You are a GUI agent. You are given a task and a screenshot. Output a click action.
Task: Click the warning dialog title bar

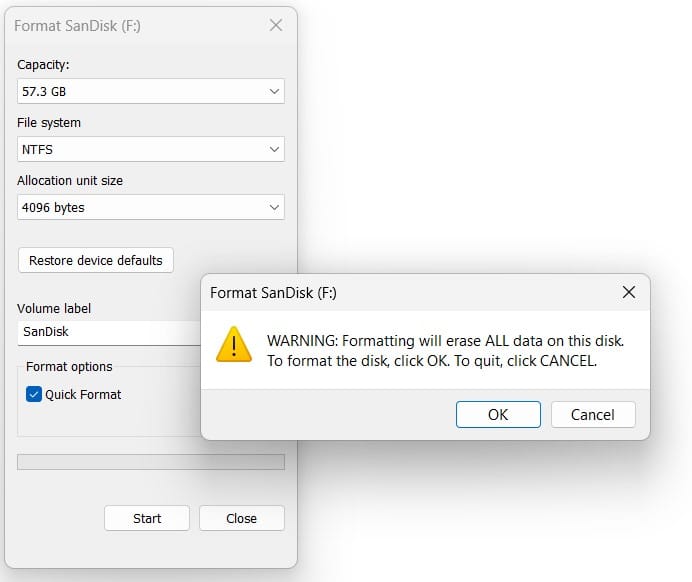click(x=400, y=293)
